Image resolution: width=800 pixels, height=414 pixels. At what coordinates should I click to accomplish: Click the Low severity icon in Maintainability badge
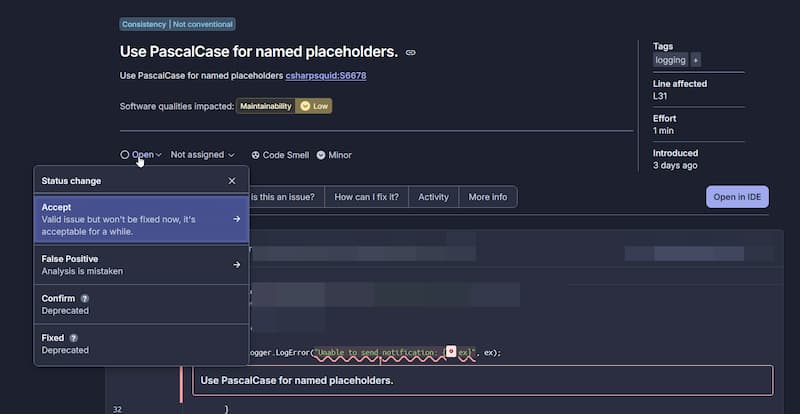(x=304, y=106)
